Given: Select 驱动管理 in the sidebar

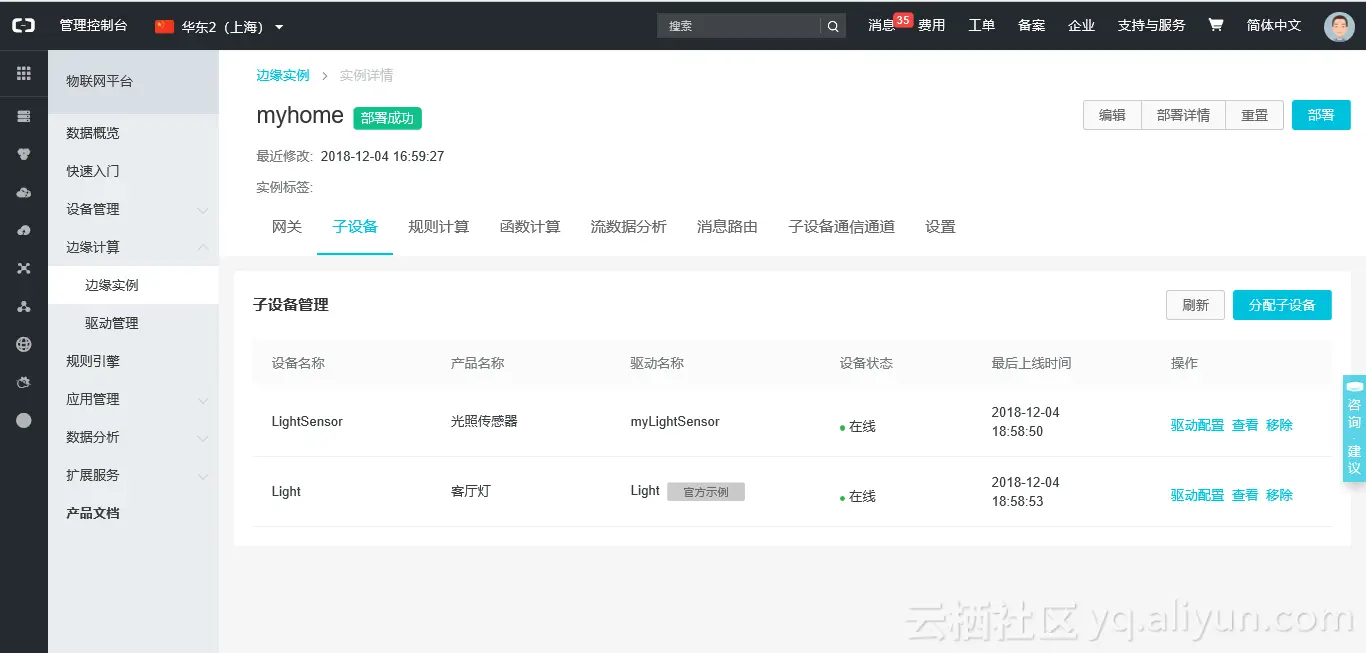Looking at the screenshot, I should tap(133, 323).
